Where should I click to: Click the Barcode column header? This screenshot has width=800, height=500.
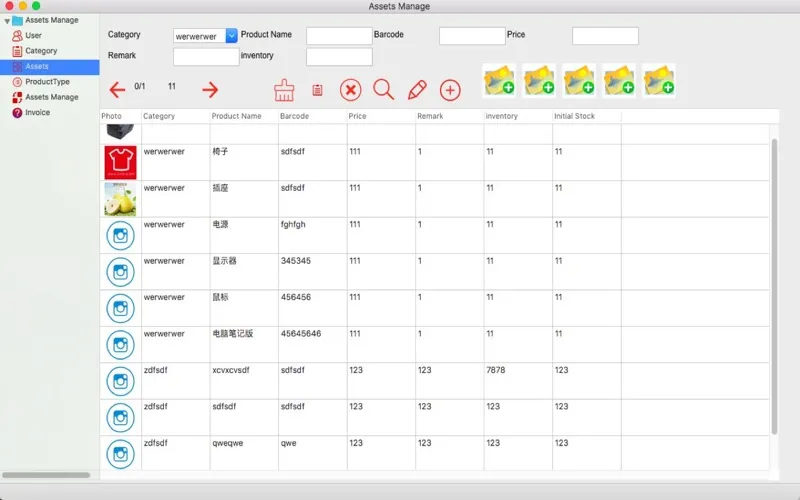[x=312, y=116]
